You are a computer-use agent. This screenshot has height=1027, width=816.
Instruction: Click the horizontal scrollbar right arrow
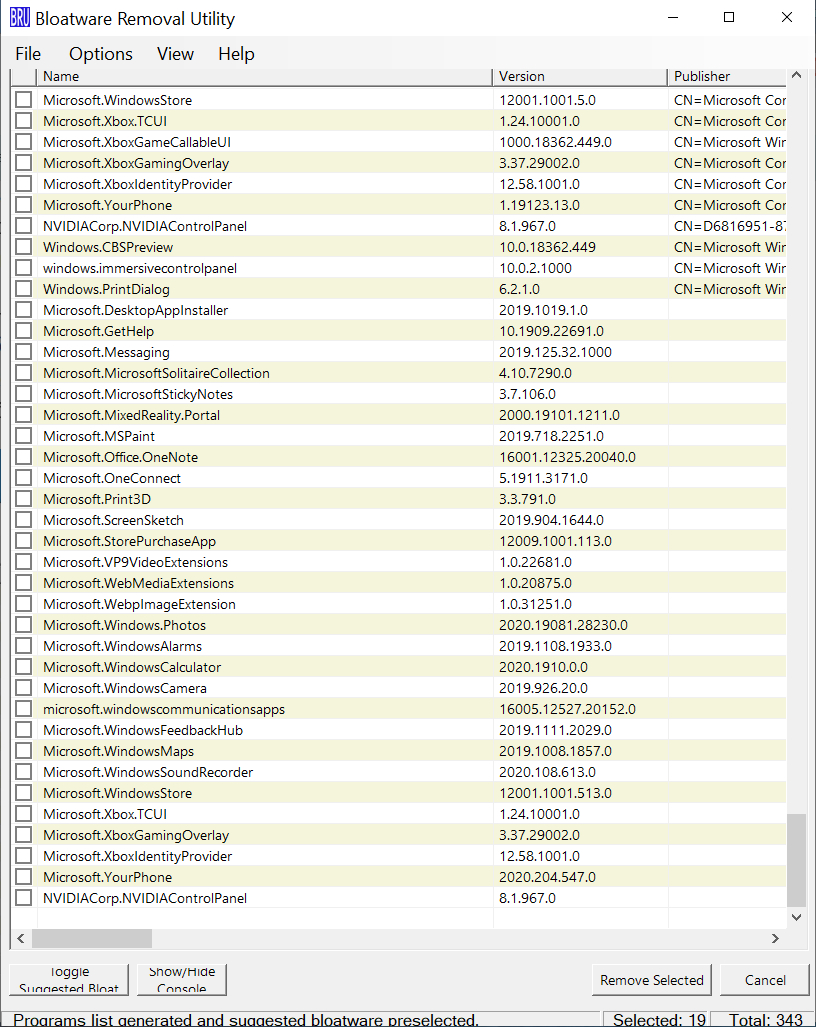point(775,938)
